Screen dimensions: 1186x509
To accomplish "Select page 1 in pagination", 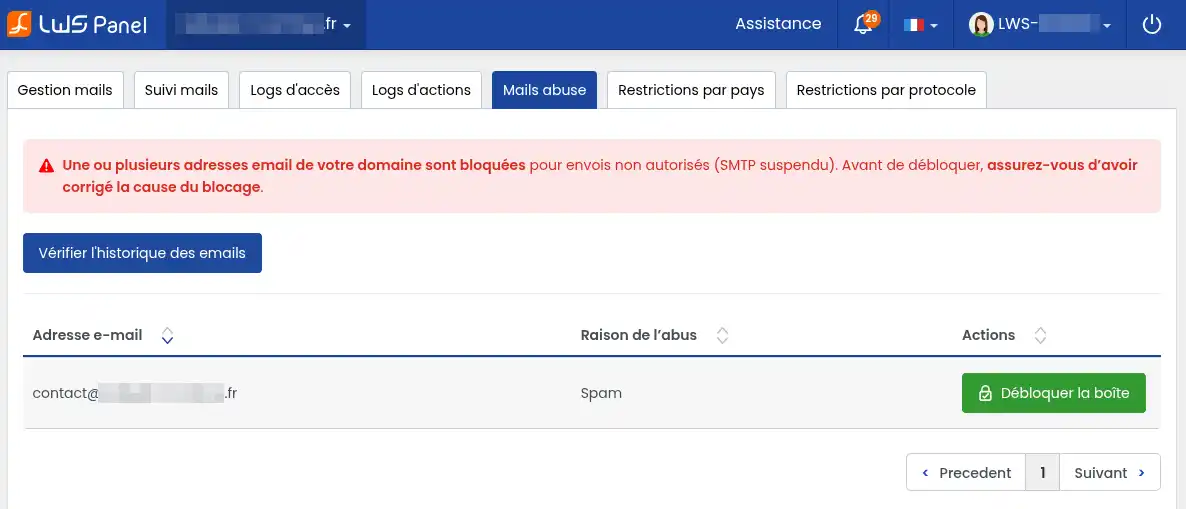I will coord(1043,473).
